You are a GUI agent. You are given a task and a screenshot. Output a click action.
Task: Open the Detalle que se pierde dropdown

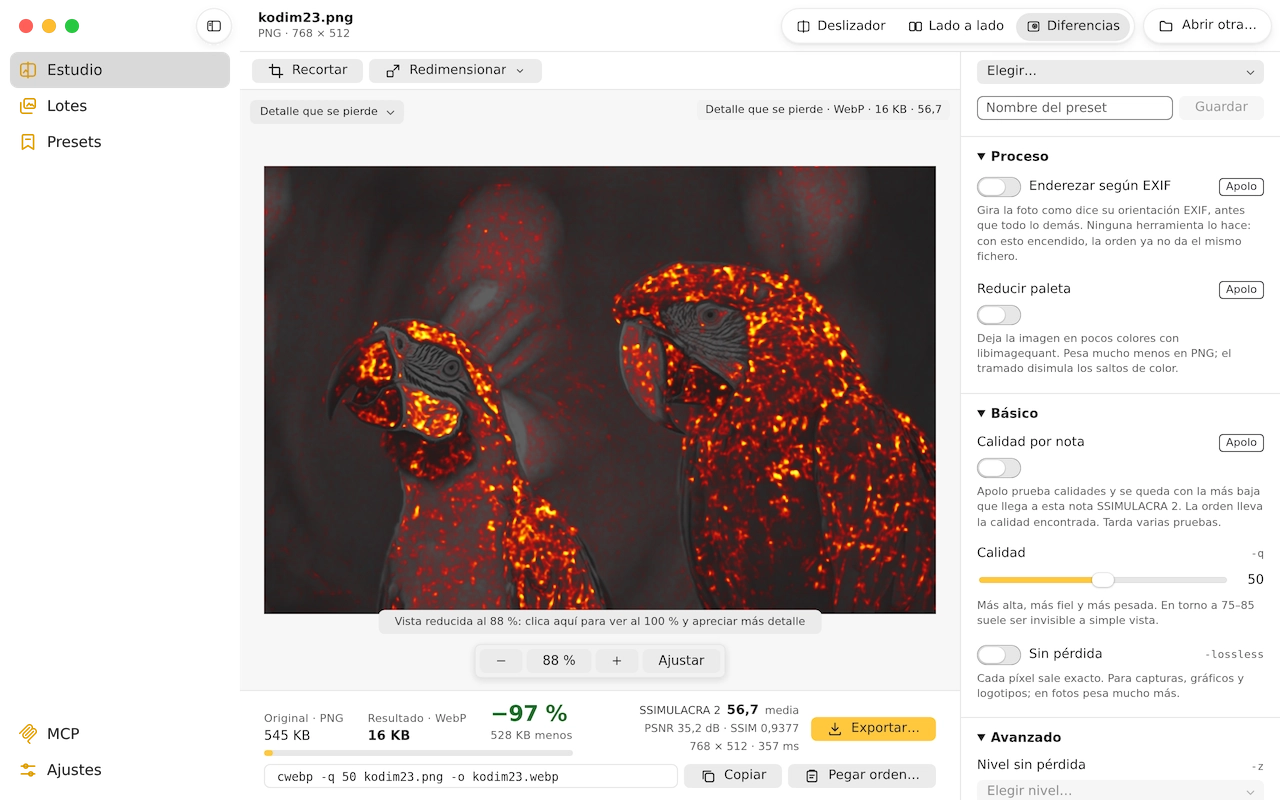tap(327, 112)
